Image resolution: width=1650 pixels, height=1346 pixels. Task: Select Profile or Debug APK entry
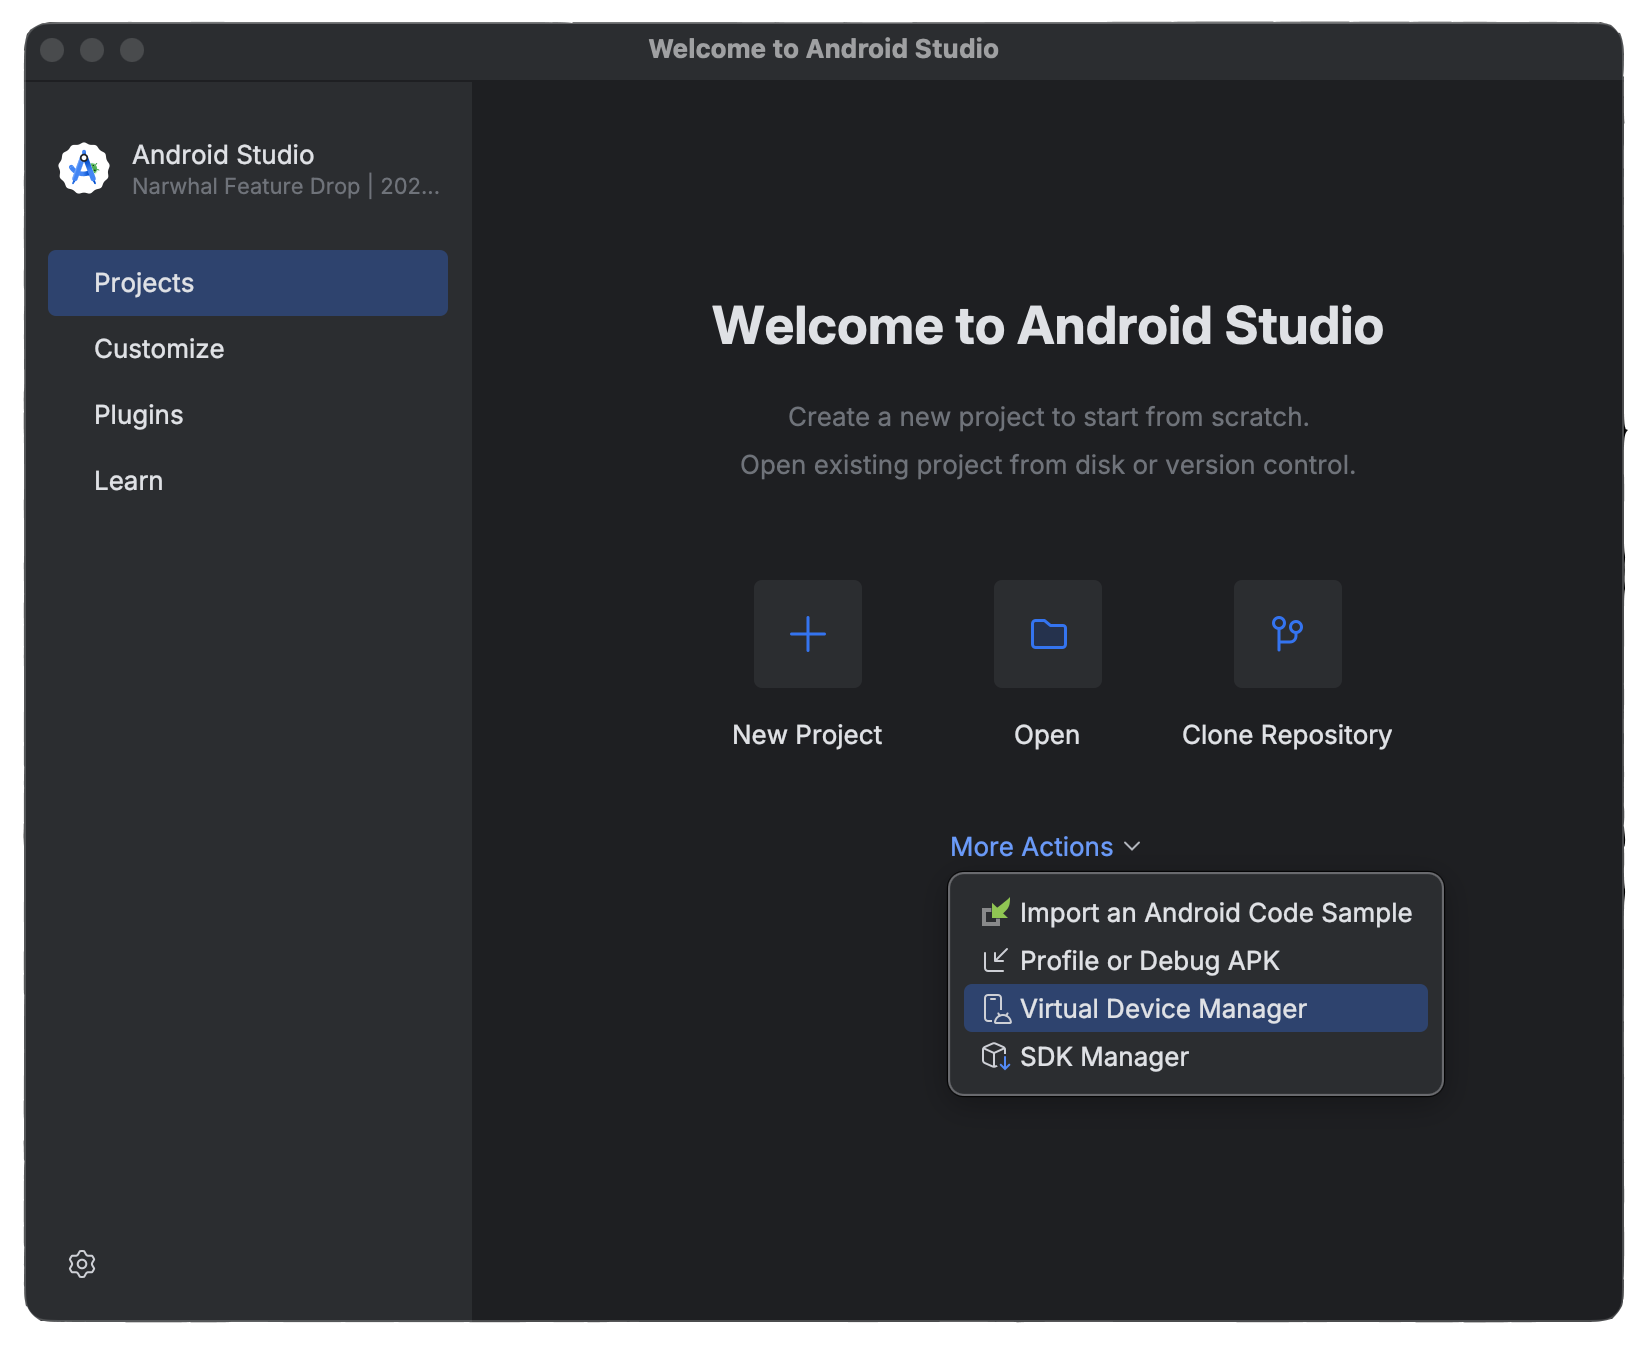click(x=1196, y=960)
